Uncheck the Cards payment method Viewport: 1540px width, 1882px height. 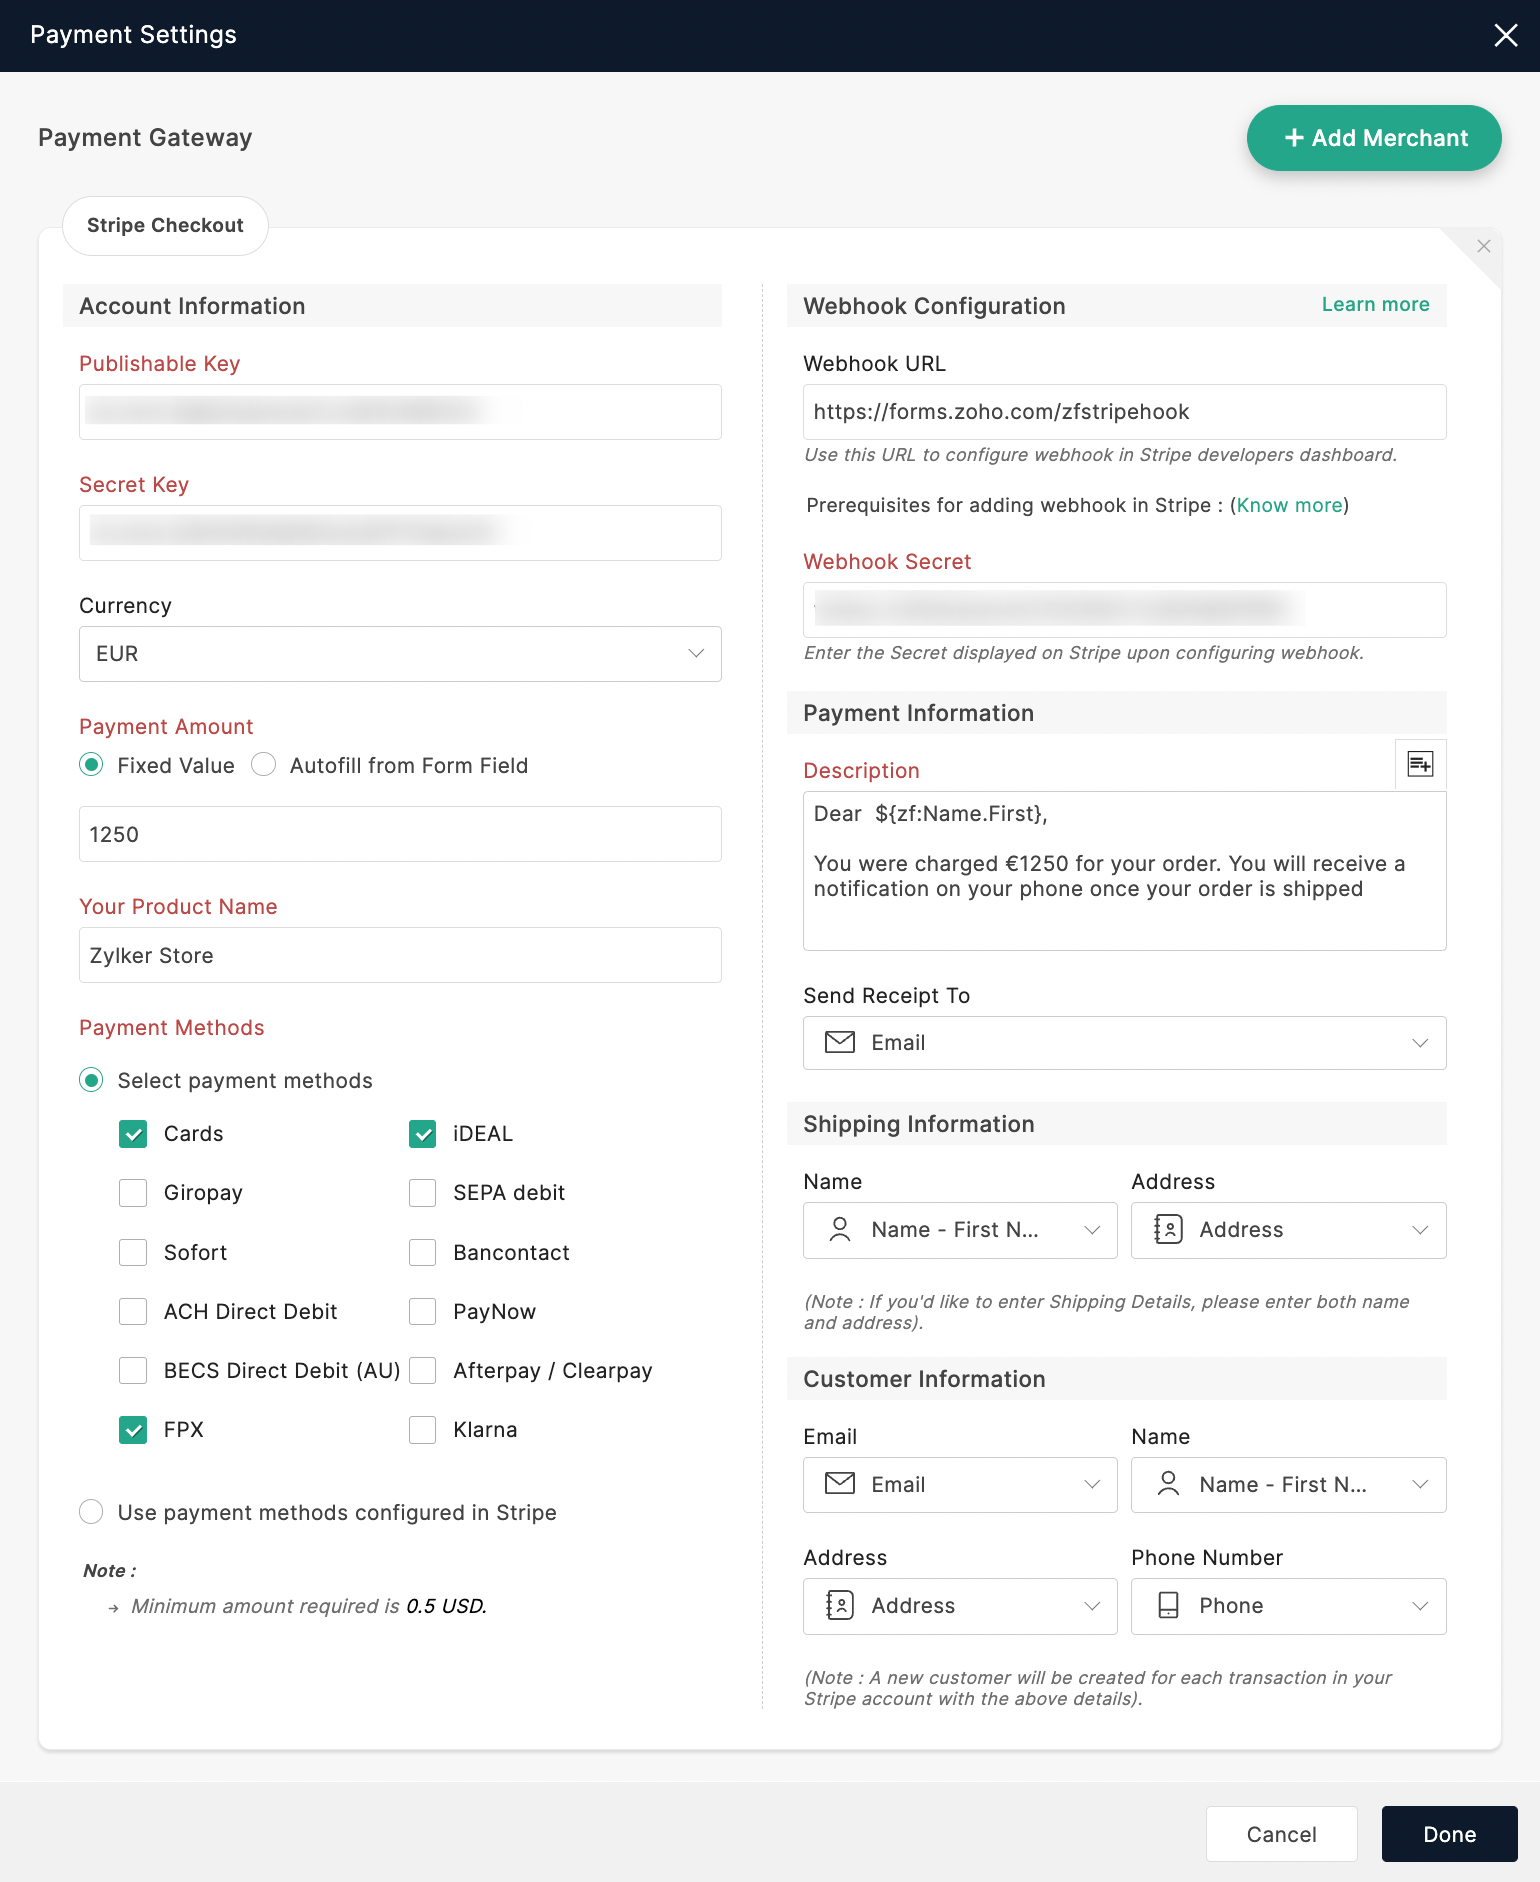(x=133, y=1134)
